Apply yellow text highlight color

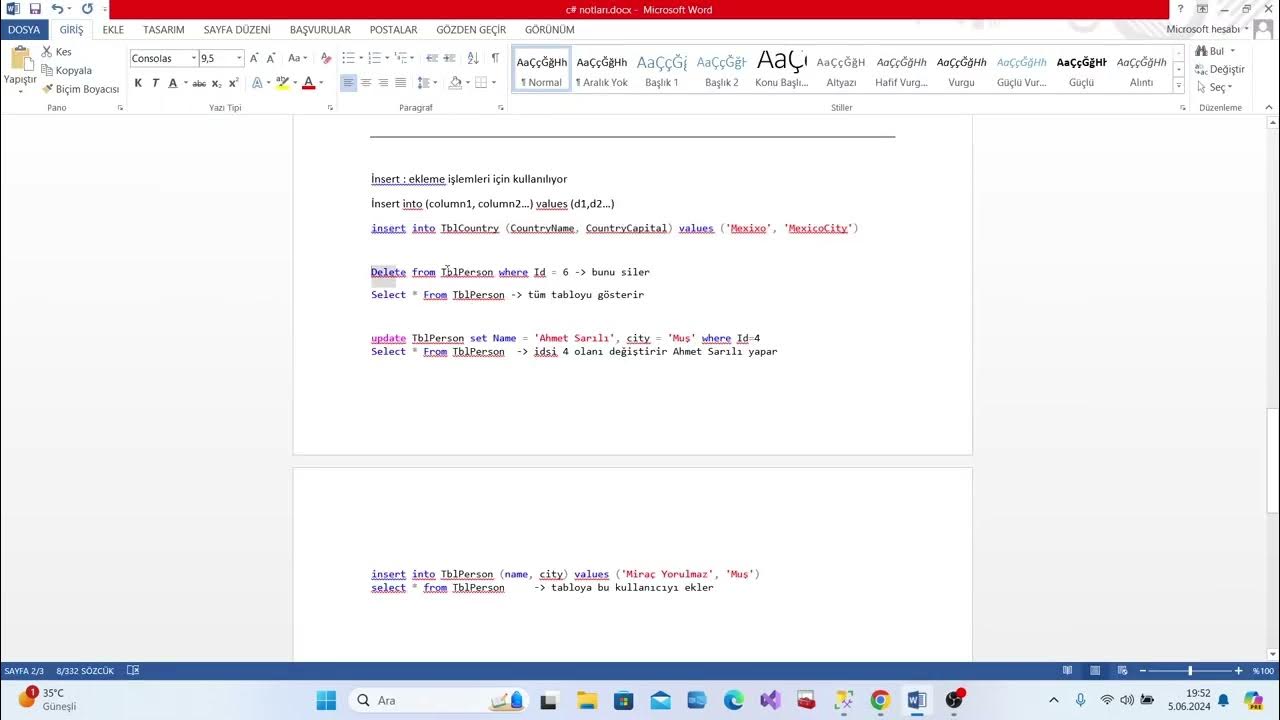(282, 83)
